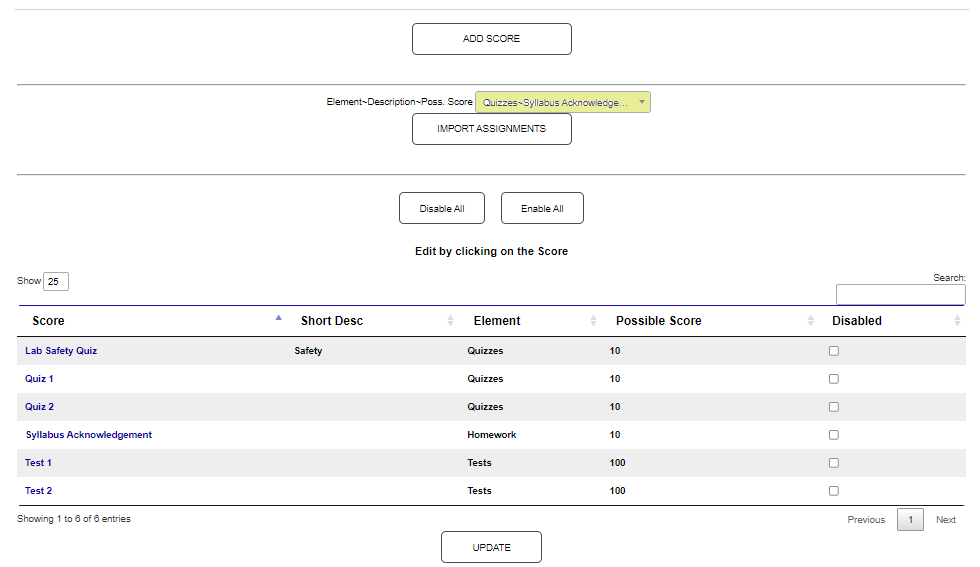Click Possible Score 10 for Quiz 1
The width and height of the screenshot is (980, 567).
(615, 379)
